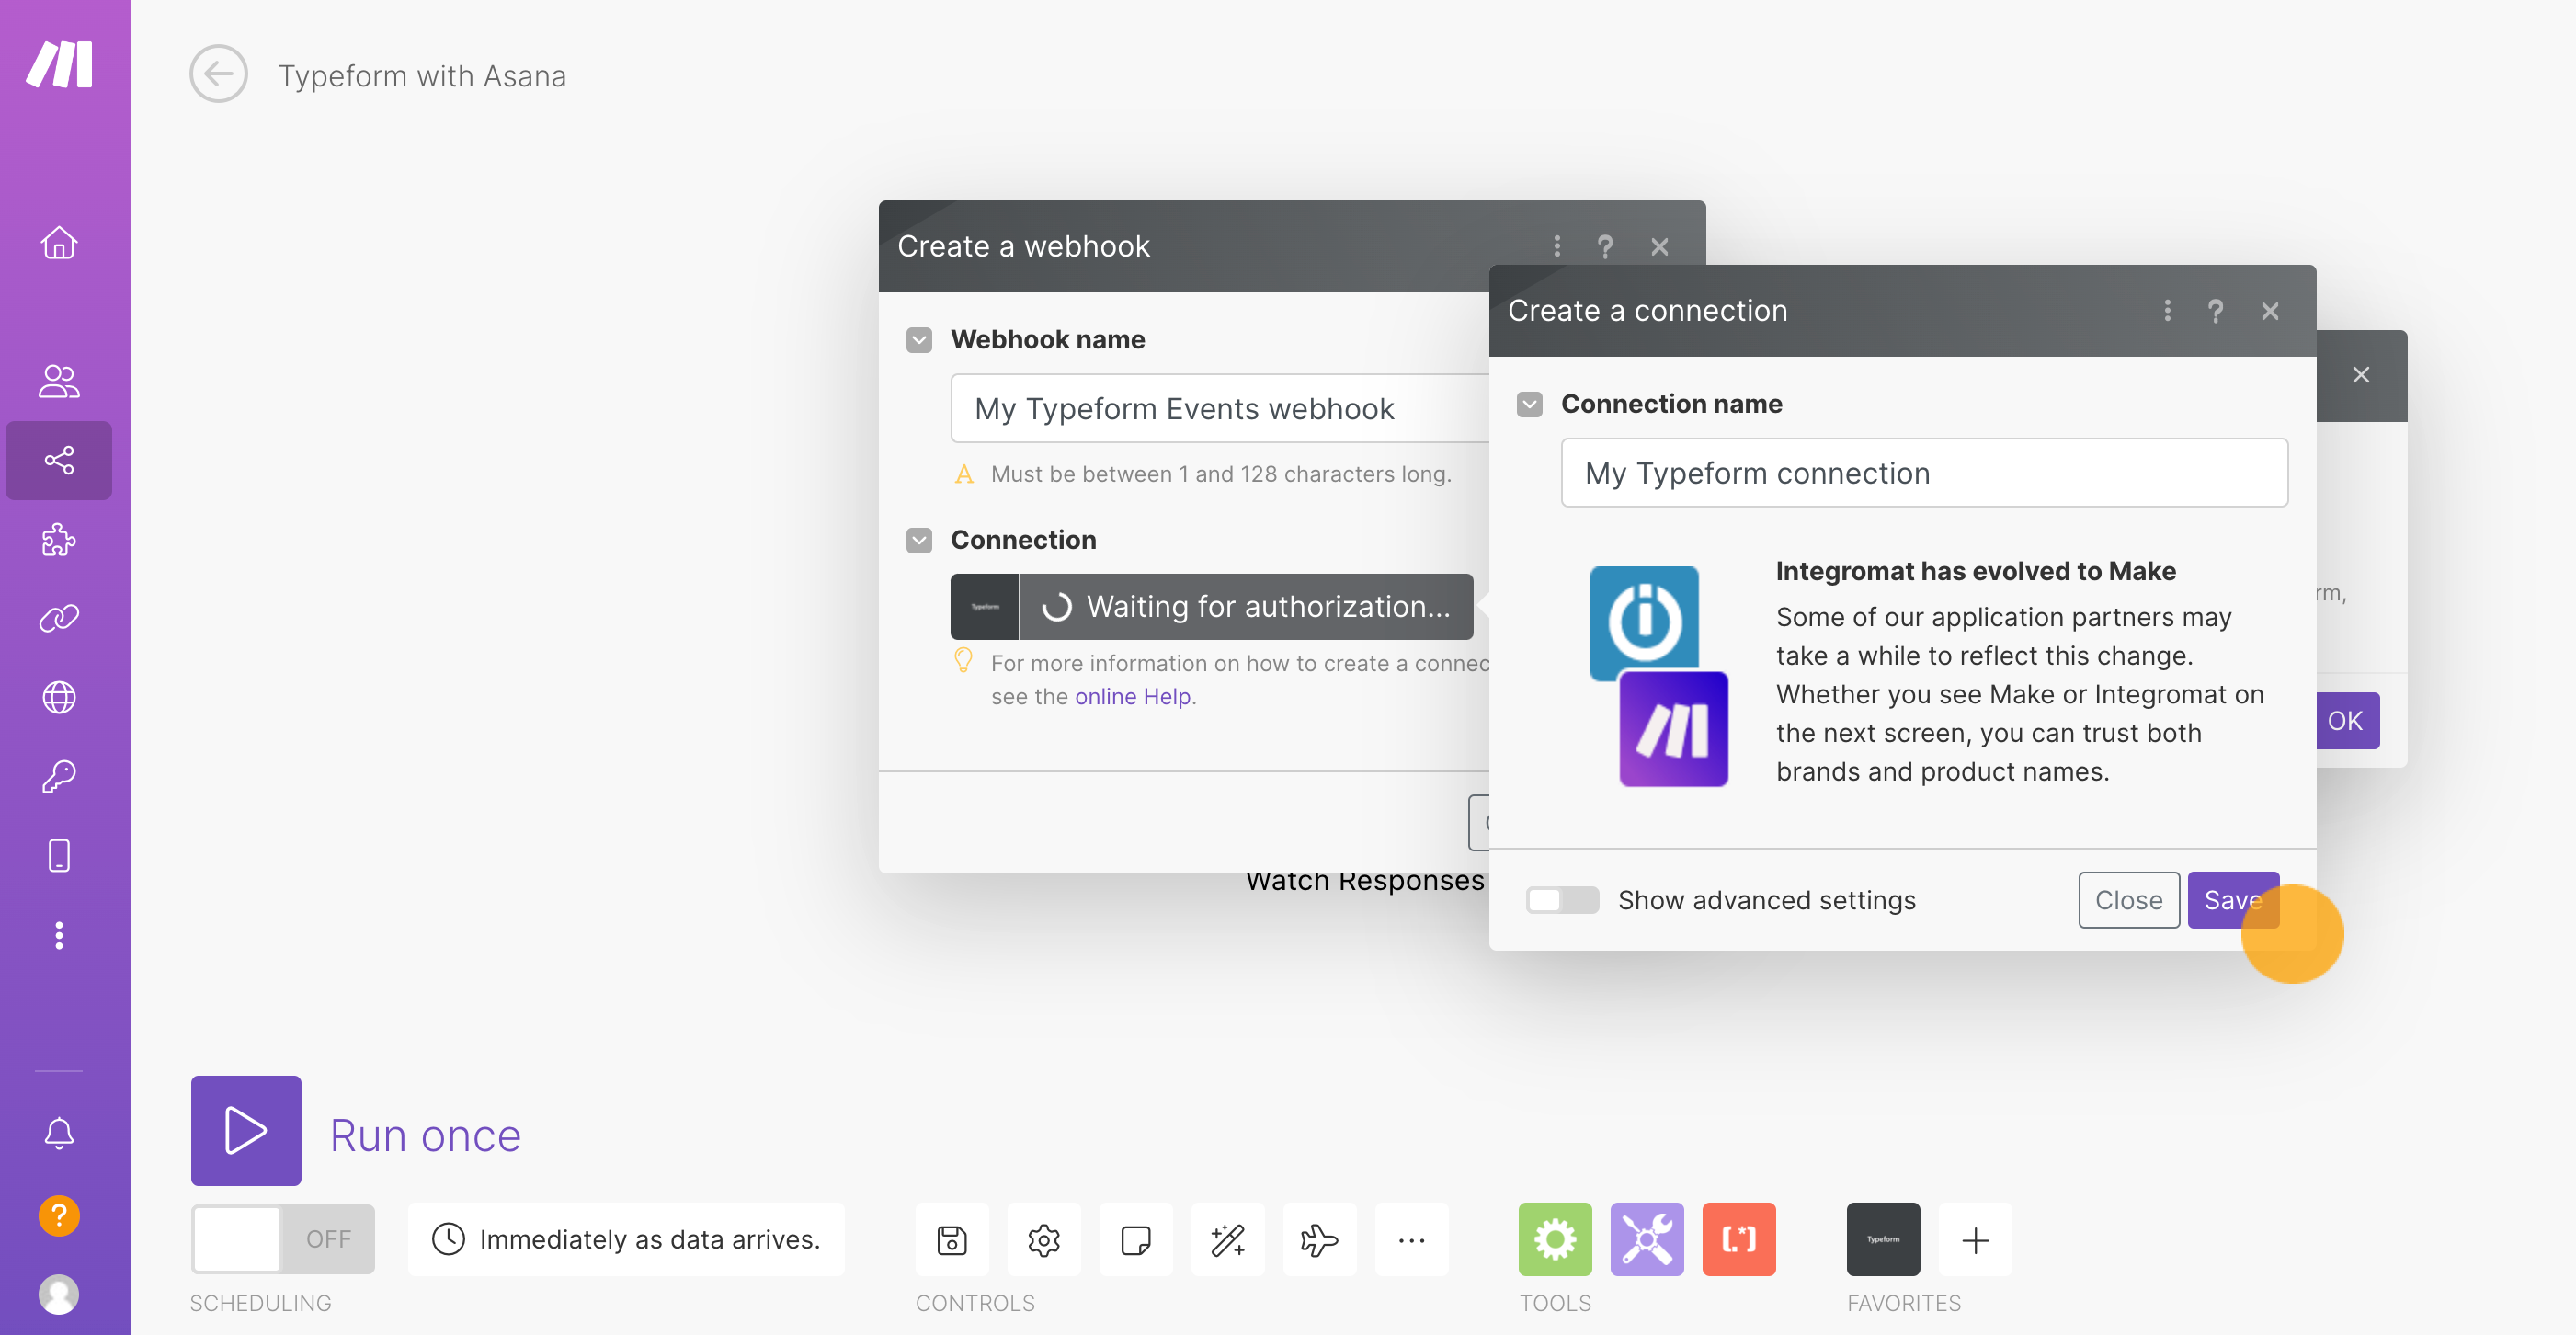
Task: Open Connections link icon in sidebar
Action: [x=59, y=618]
